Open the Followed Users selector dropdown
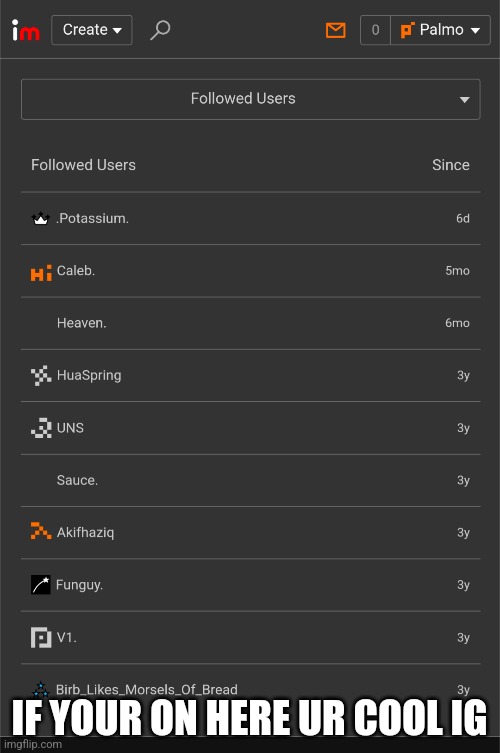The width and height of the screenshot is (500, 753). tap(250, 99)
